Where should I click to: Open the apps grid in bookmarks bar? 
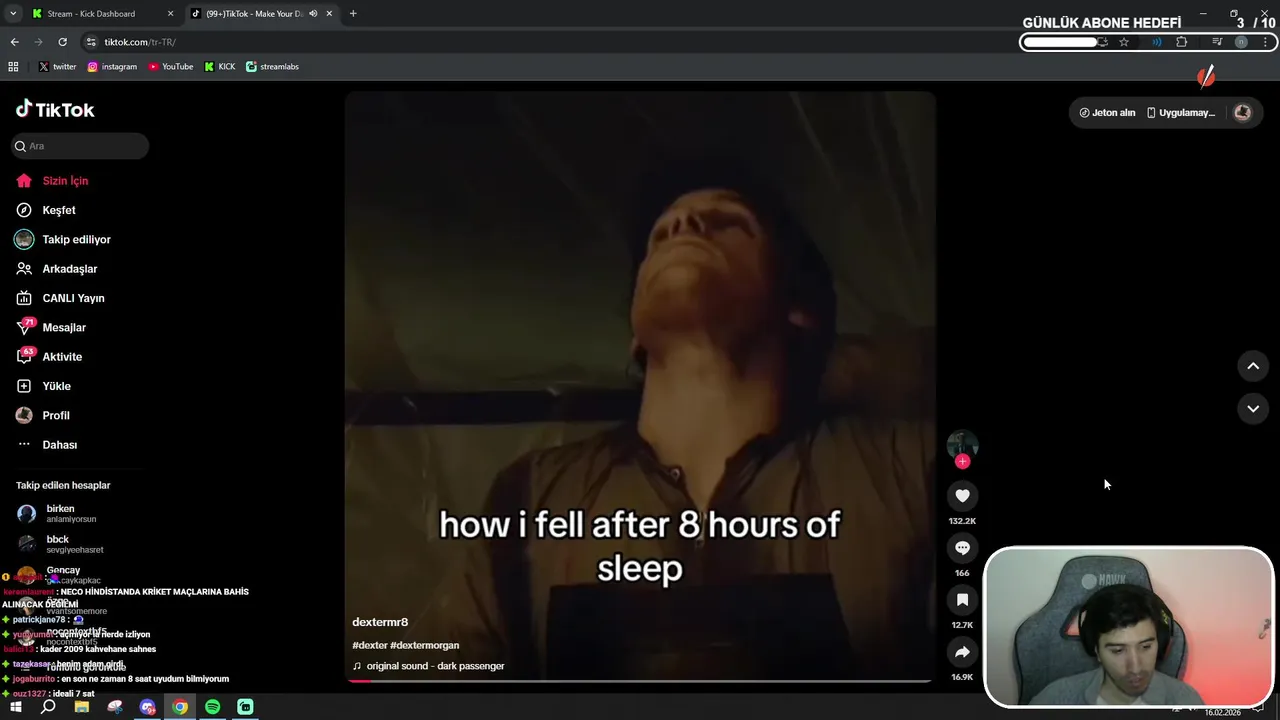[13, 67]
